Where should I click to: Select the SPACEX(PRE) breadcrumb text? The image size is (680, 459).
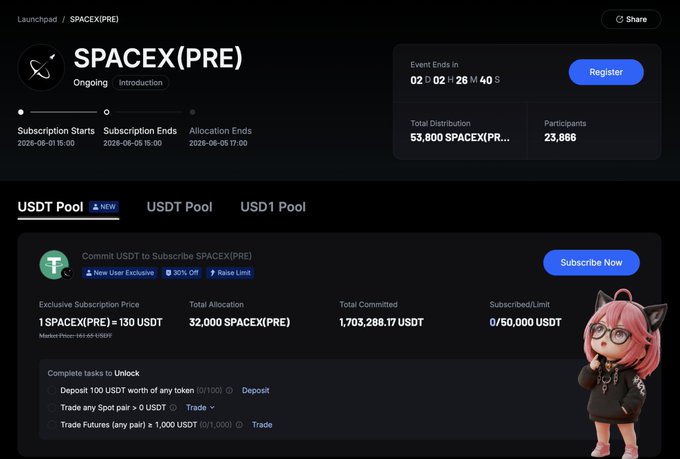click(94, 19)
